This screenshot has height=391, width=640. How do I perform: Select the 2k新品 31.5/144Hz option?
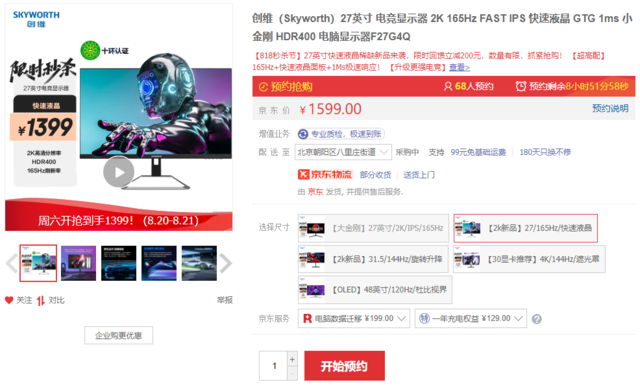pyautogui.click(x=373, y=259)
